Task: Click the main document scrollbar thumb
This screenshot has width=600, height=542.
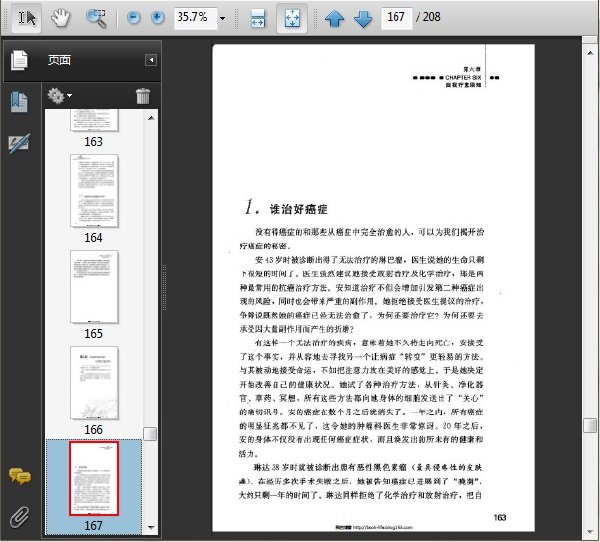Action: 590,426
